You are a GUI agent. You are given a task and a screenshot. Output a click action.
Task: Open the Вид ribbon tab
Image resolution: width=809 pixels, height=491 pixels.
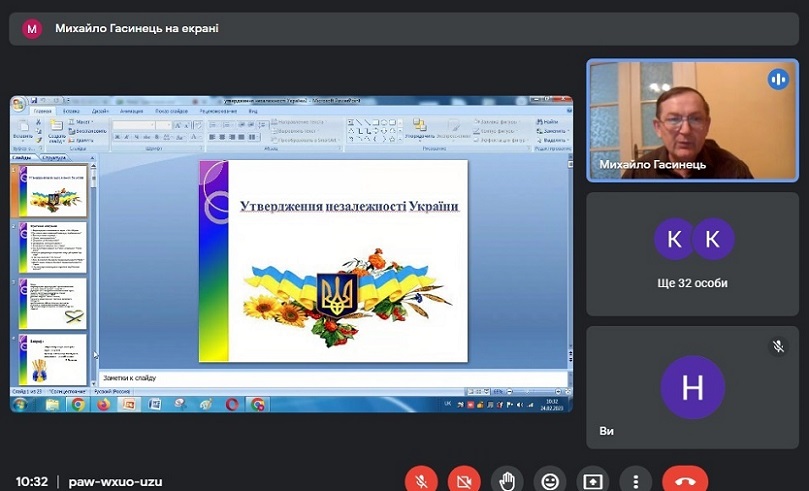tap(253, 111)
